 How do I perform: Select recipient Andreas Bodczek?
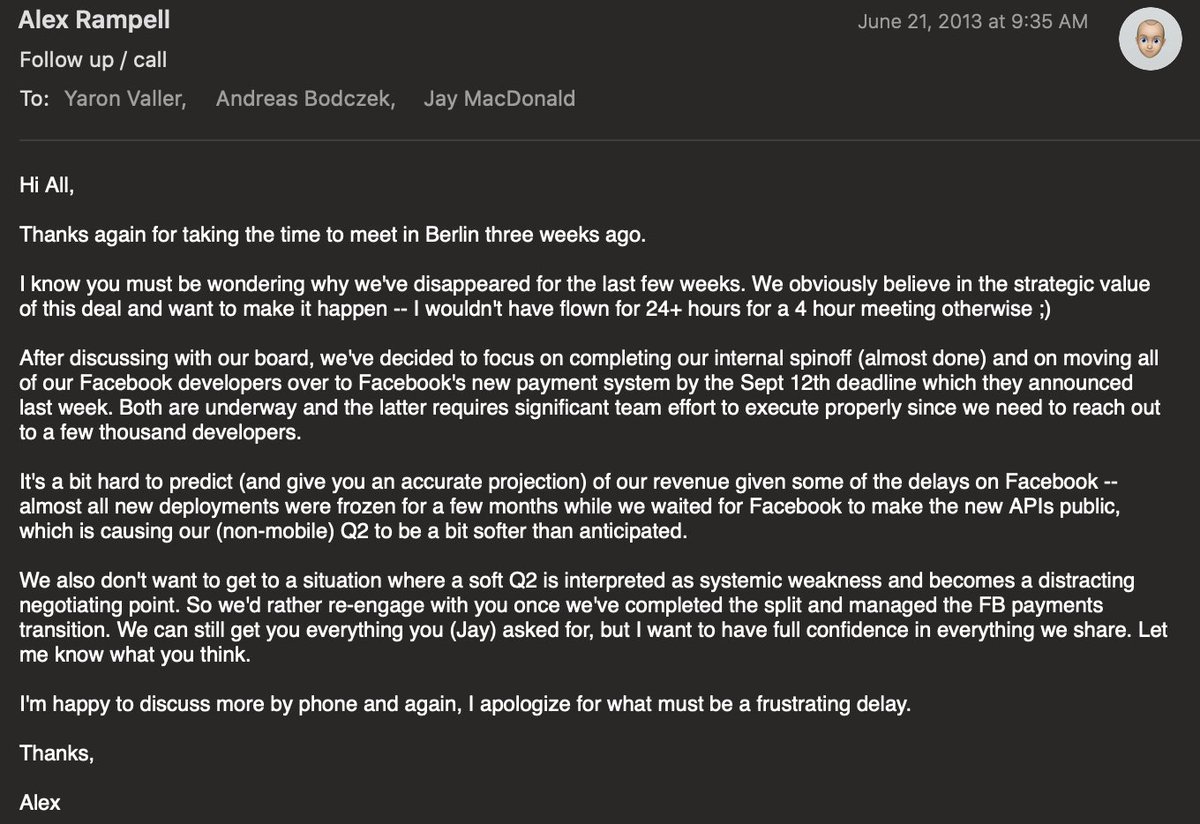click(304, 99)
